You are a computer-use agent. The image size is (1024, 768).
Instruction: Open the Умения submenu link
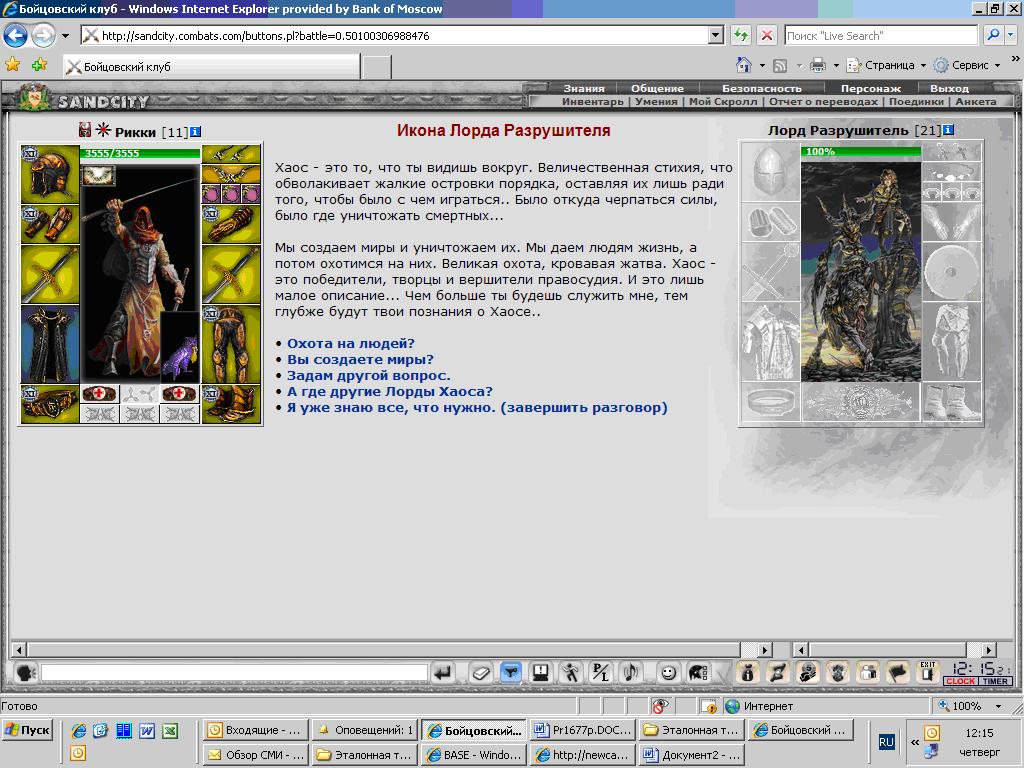(656, 101)
